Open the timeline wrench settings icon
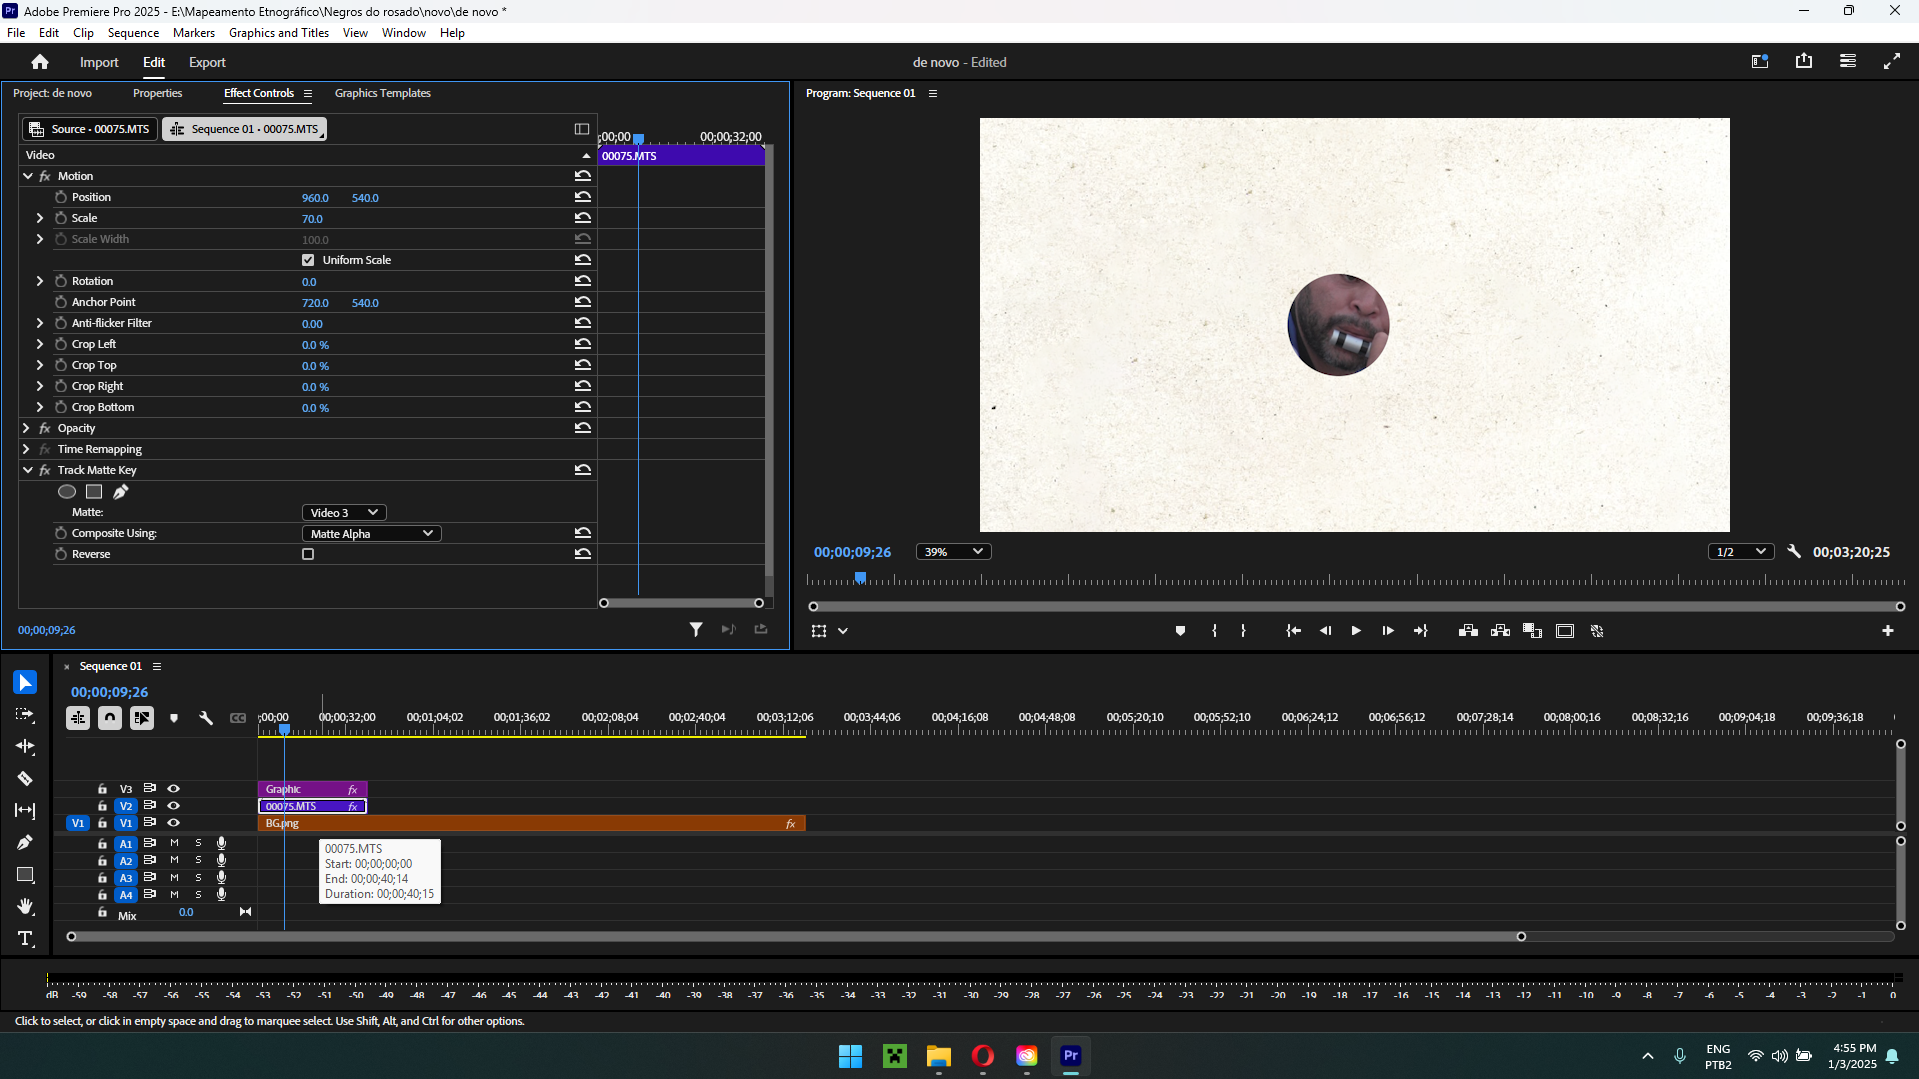Image resolution: width=1919 pixels, height=1079 pixels. click(x=207, y=719)
